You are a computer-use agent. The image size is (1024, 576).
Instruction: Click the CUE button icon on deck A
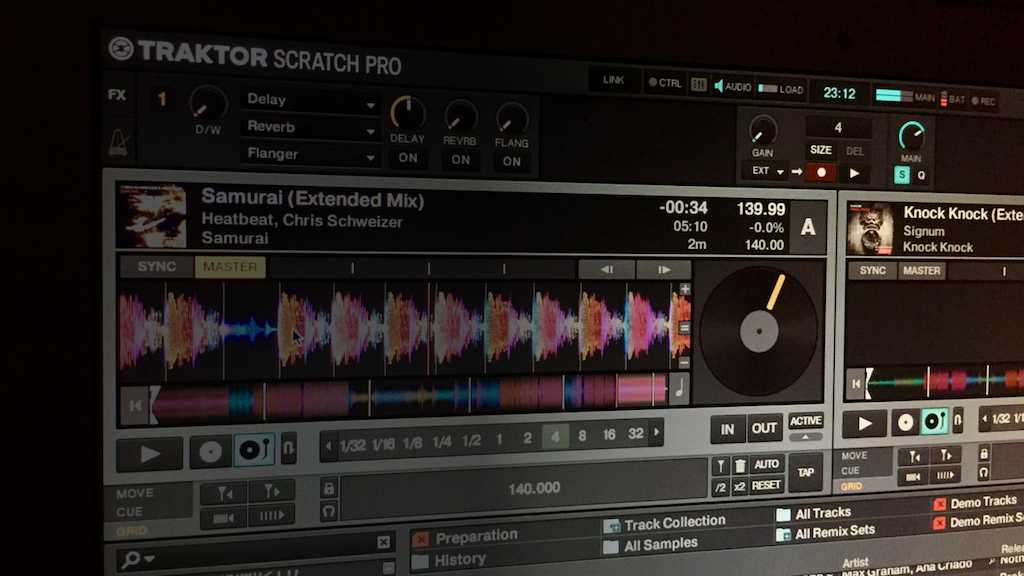pos(210,451)
